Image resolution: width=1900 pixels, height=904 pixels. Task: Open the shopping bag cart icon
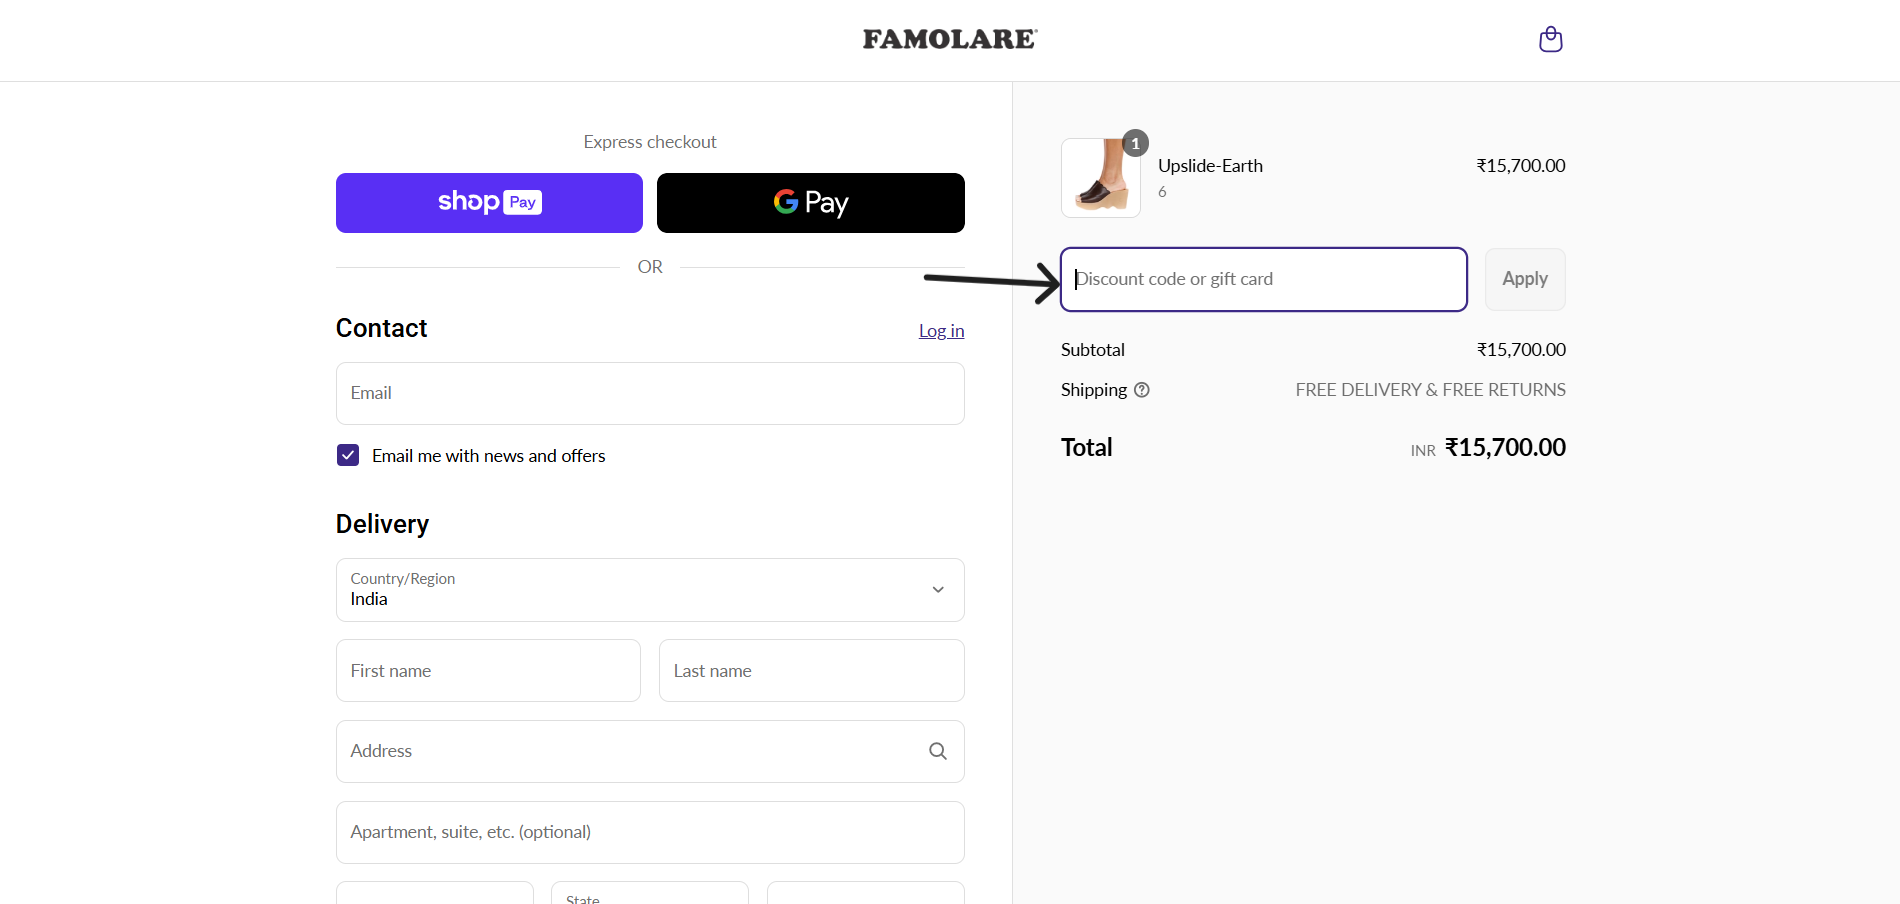click(x=1550, y=40)
